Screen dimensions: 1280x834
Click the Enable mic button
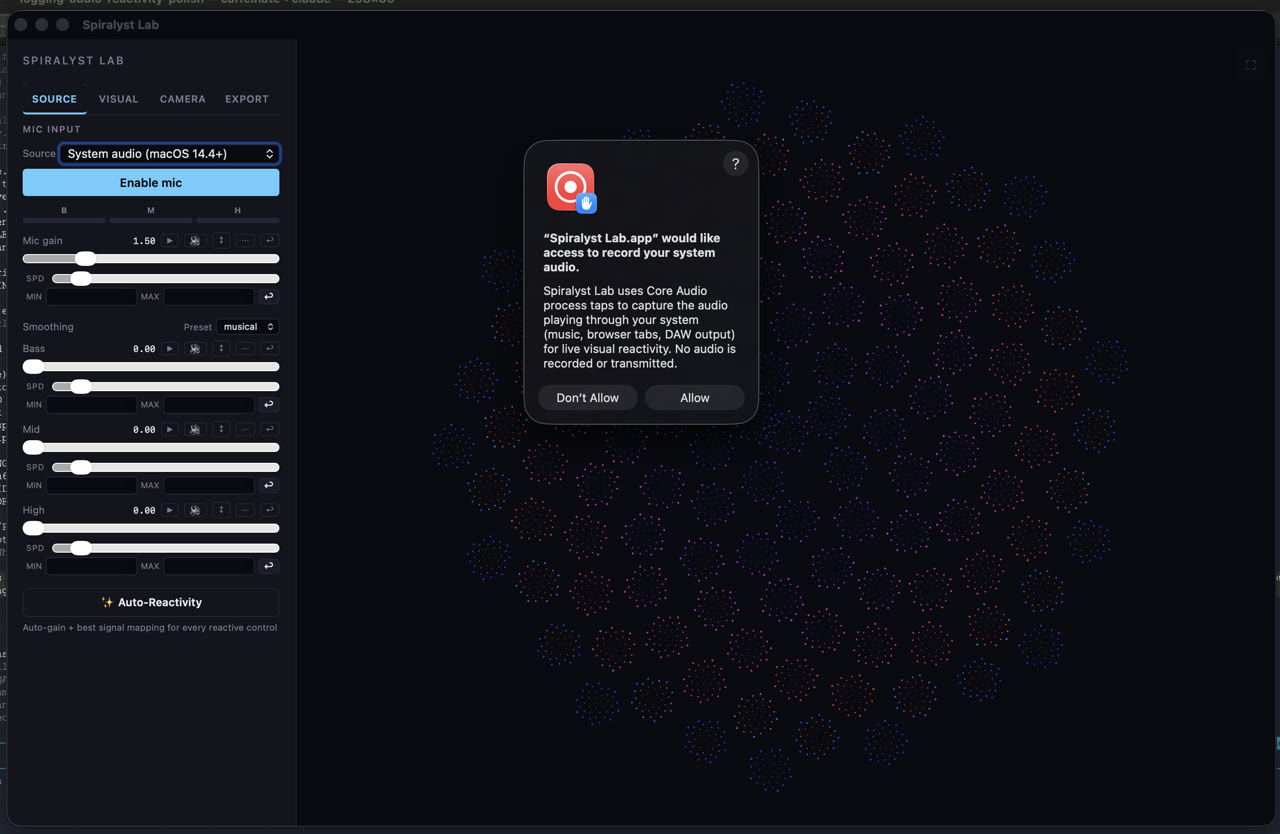(x=151, y=183)
